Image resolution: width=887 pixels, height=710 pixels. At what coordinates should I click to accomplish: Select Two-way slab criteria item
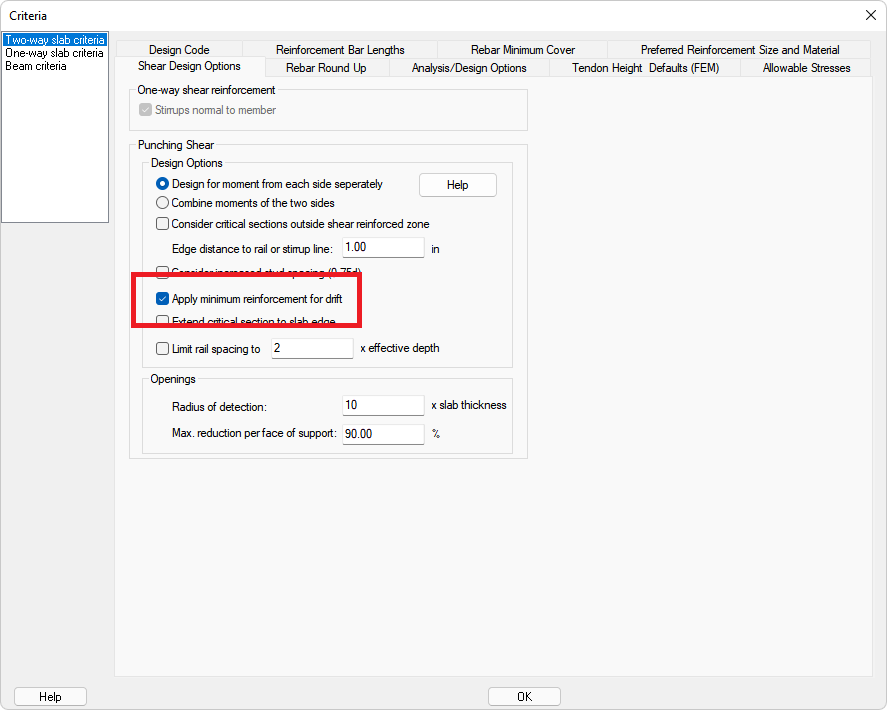click(54, 40)
